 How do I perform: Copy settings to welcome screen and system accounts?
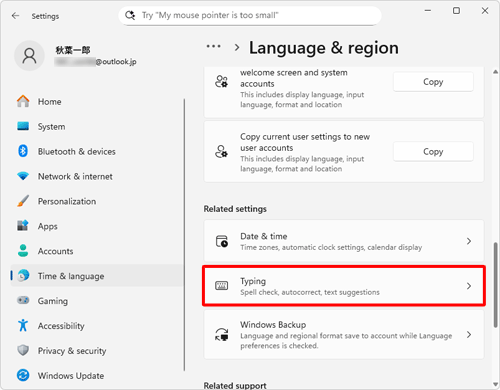click(433, 82)
